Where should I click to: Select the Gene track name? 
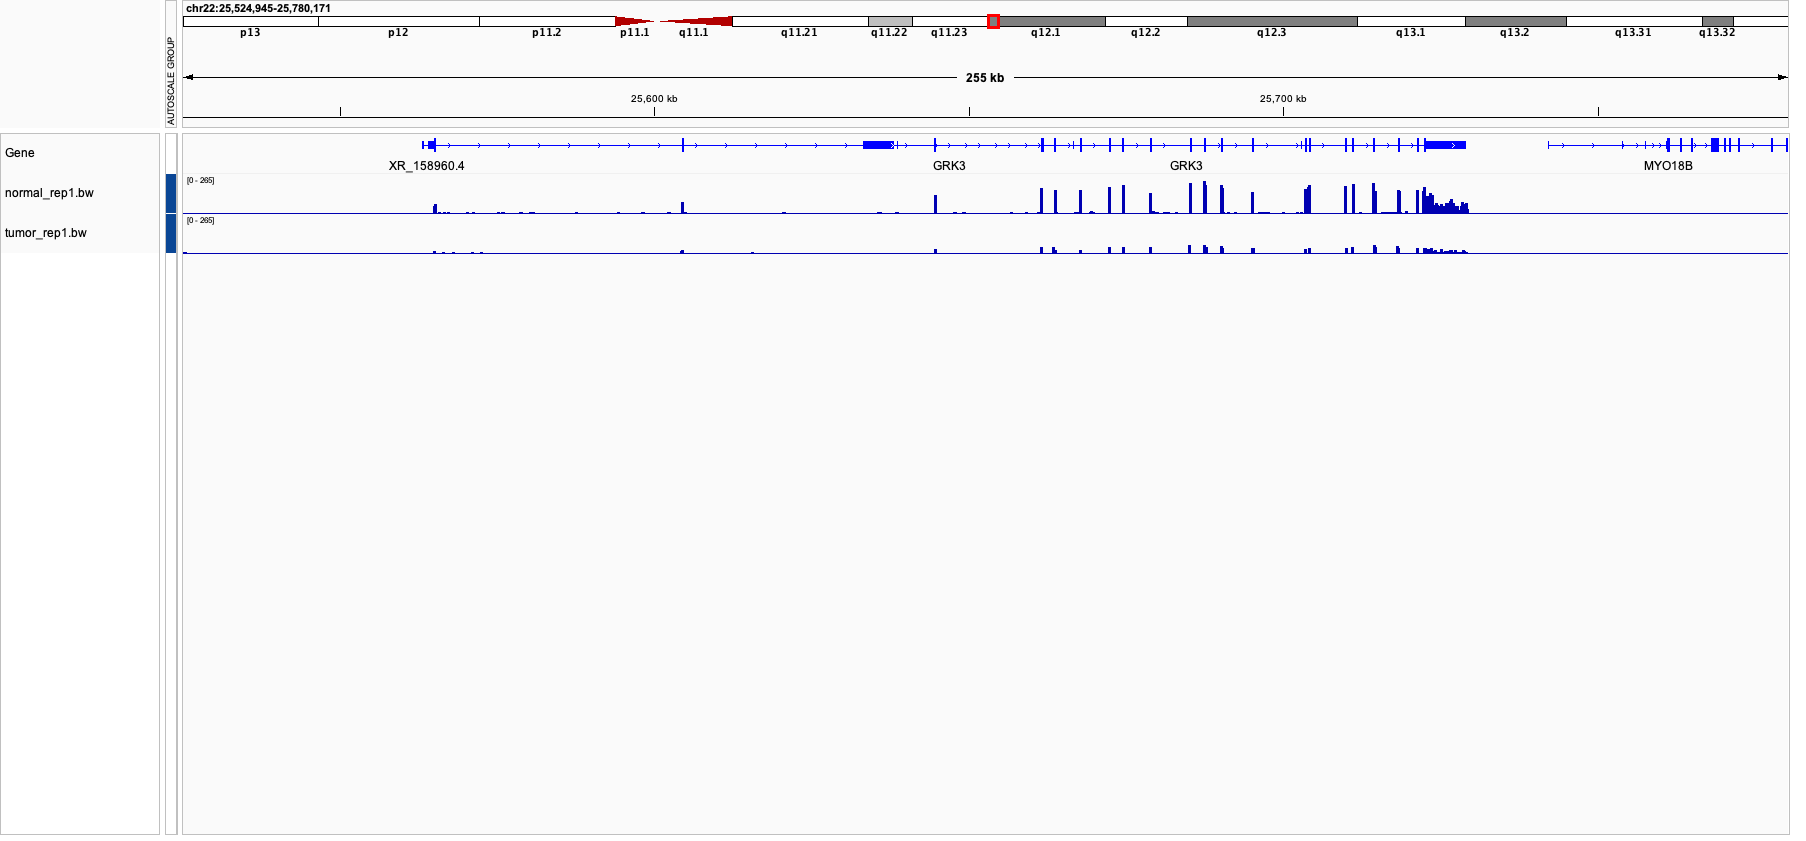[x=20, y=153]
